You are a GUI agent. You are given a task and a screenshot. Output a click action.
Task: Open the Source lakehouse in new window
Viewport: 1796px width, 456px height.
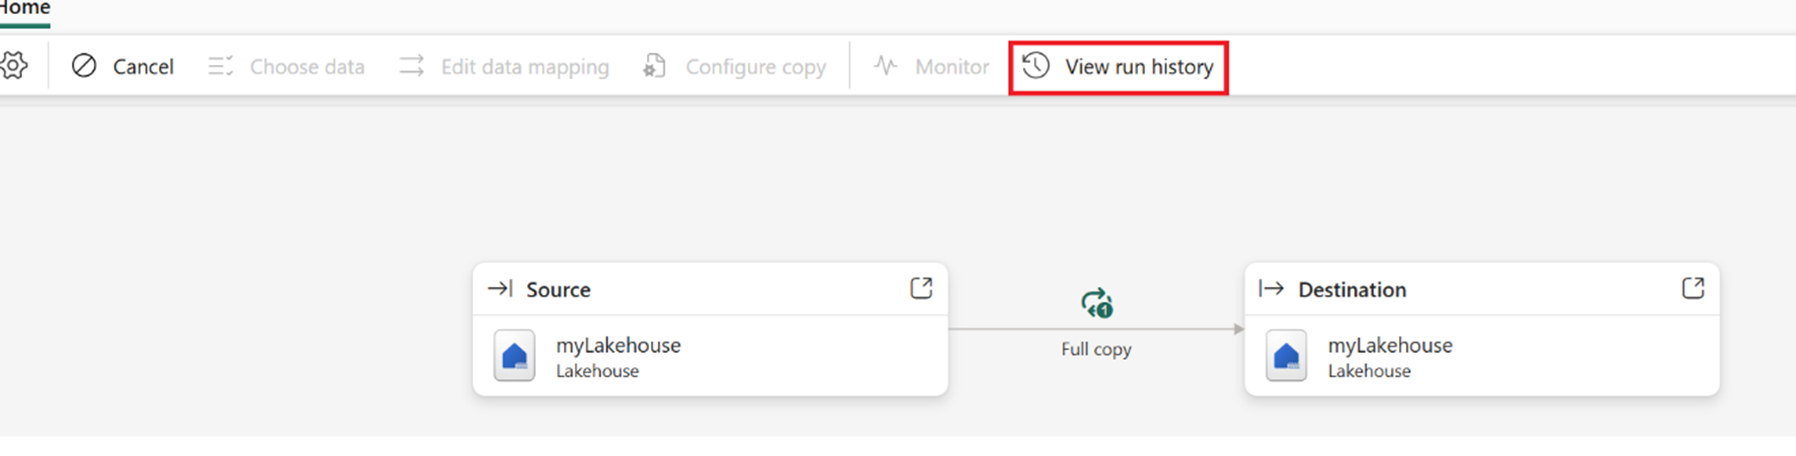[921, 288]
